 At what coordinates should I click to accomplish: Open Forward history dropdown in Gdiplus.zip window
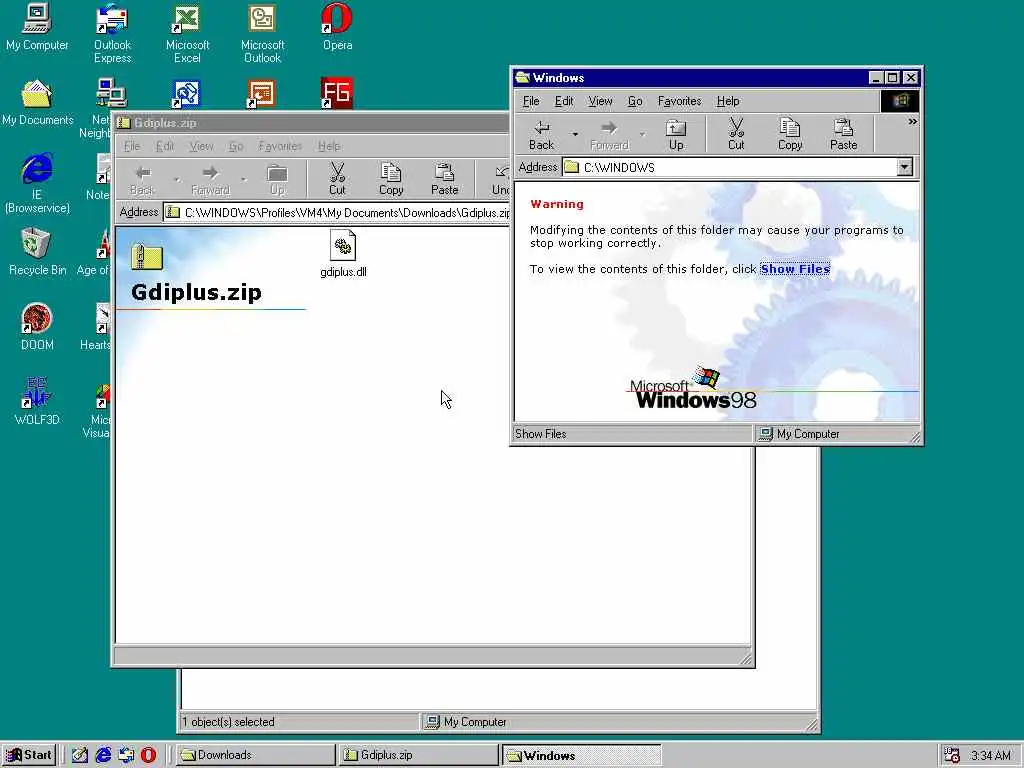click(x=244, y=179)
